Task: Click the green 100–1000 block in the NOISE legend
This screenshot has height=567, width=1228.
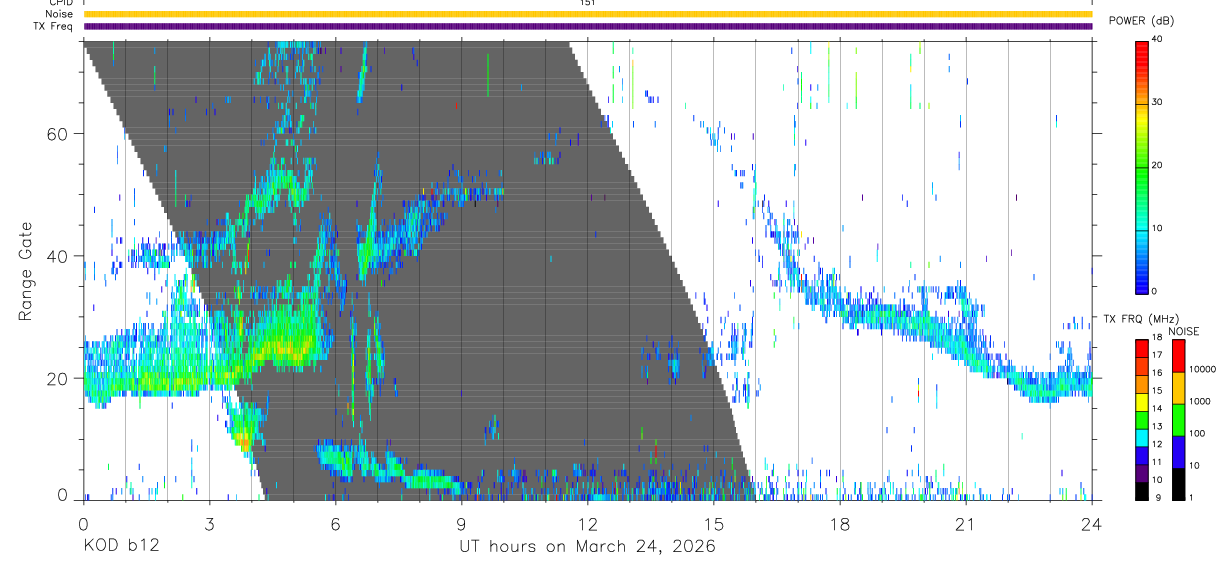Action: [x=1178, y=420]
